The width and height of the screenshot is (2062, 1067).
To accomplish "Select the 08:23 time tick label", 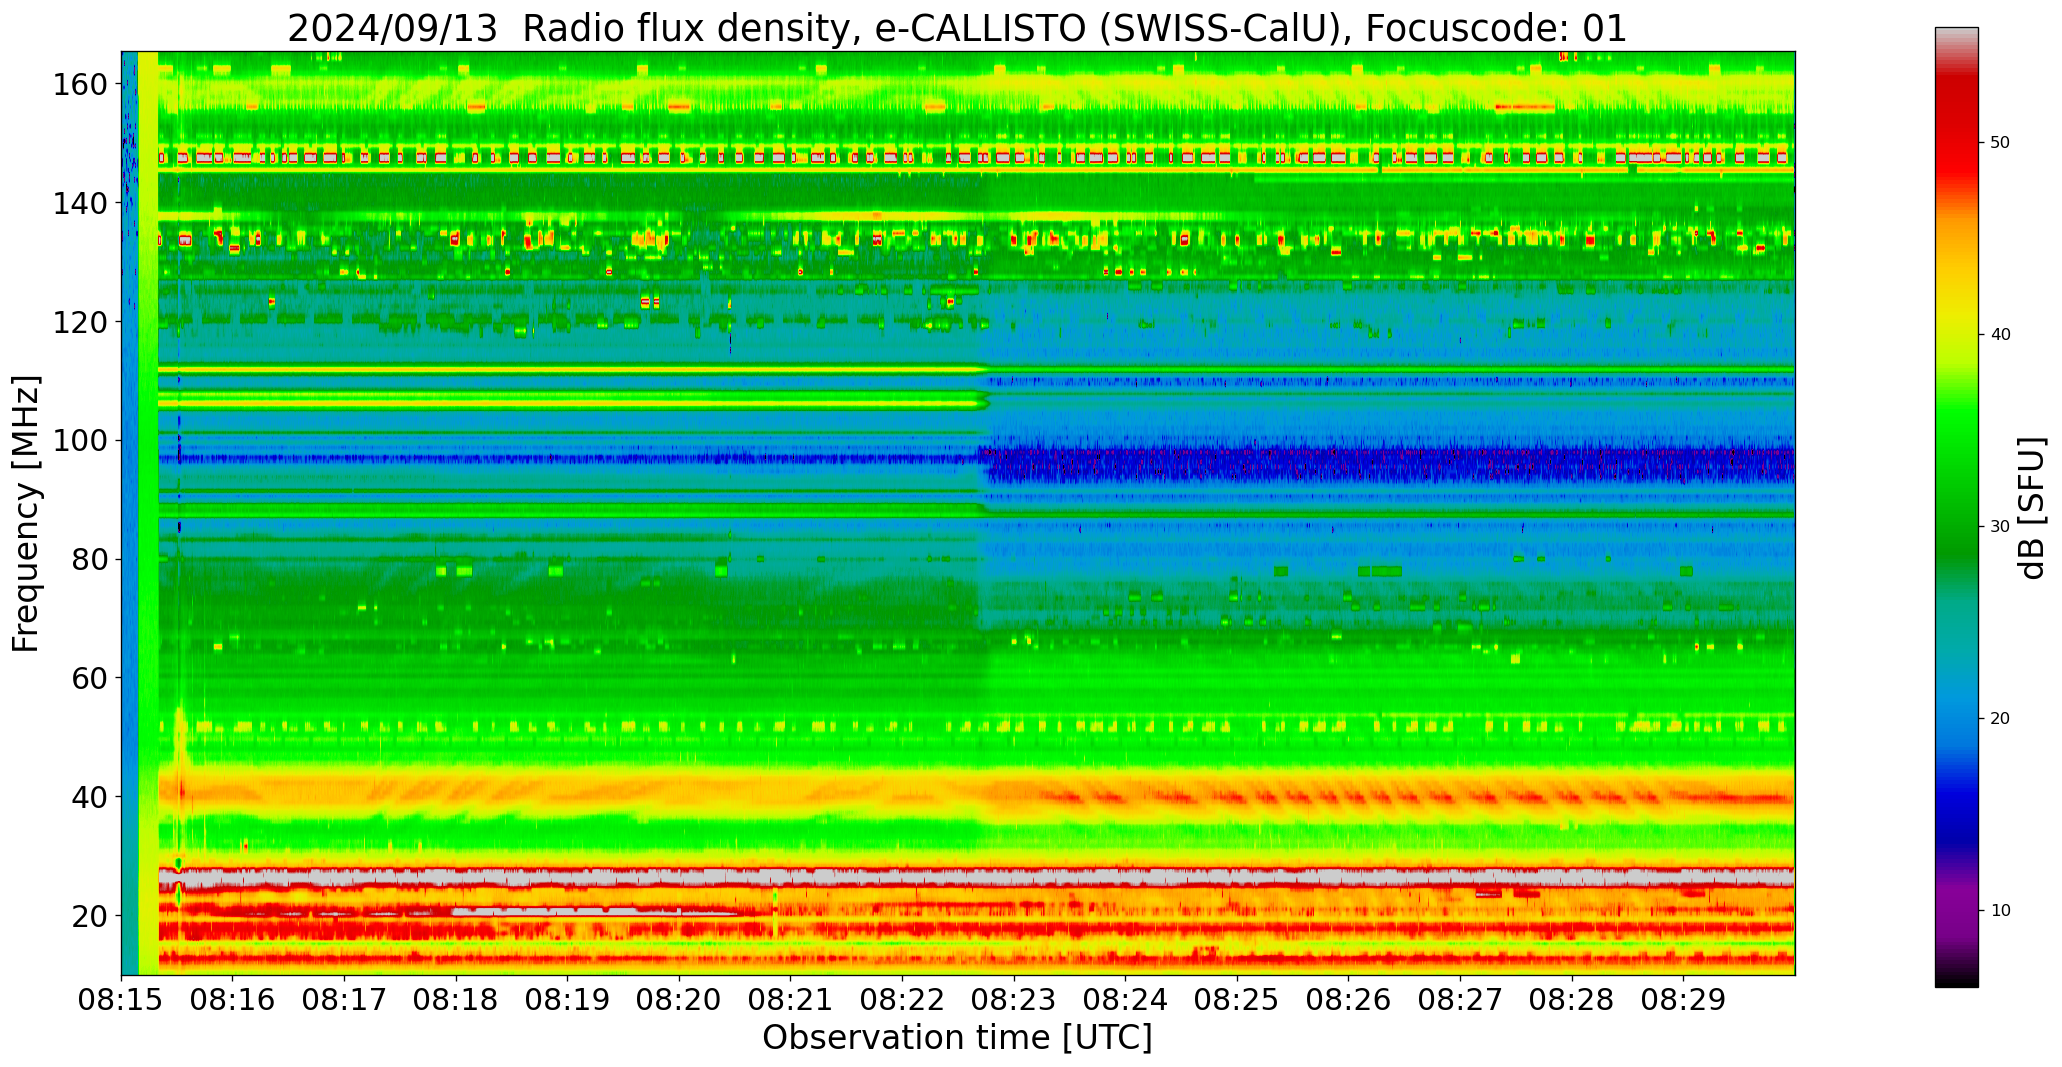I will tap(1014, 1000).
